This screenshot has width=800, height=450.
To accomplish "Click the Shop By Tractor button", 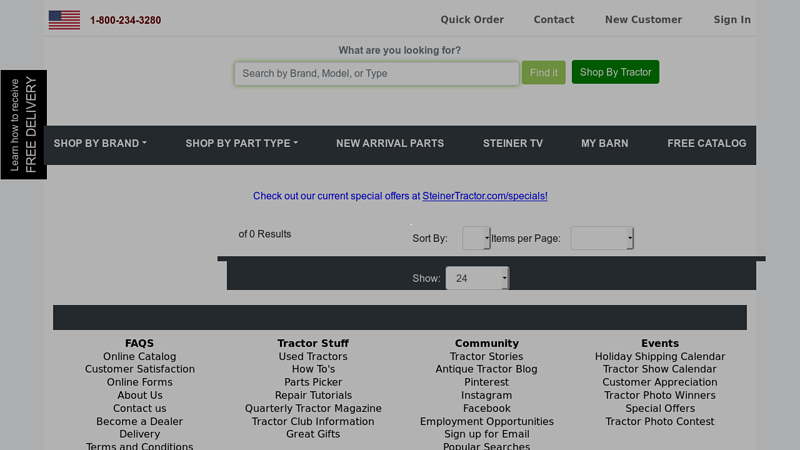I will pyautogui.click(x=615, y=72).
